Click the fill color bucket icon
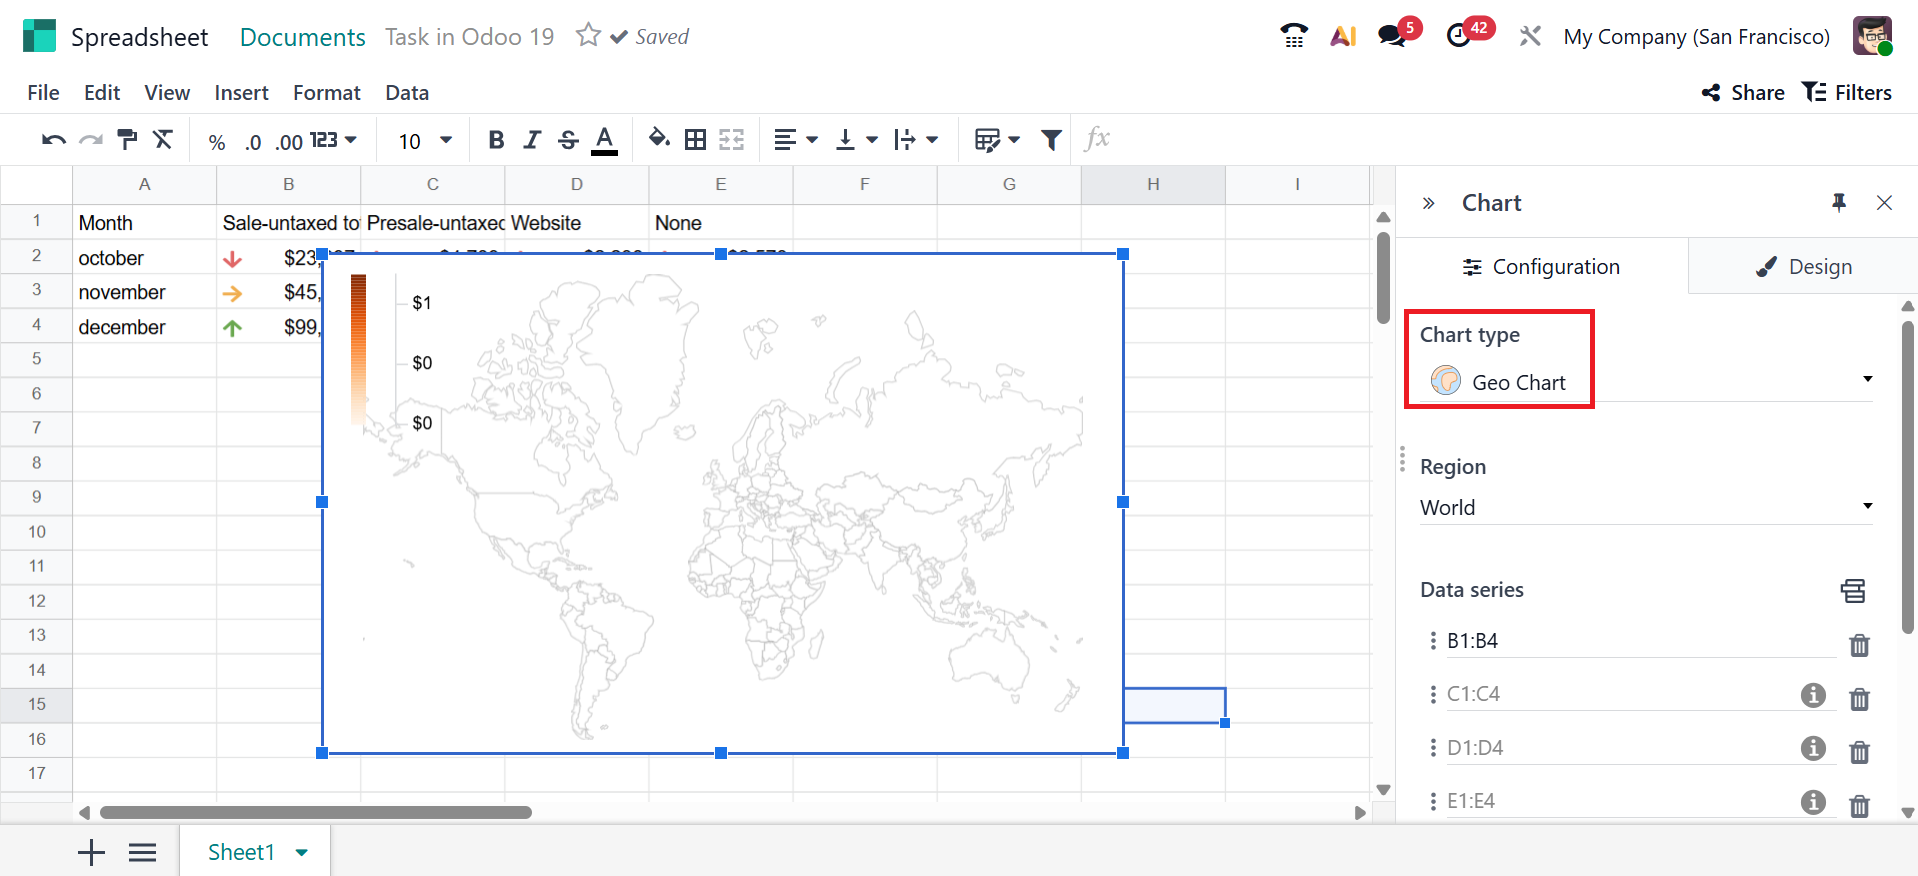Viewport: 1918px width, 876px height. click(658, 139)
